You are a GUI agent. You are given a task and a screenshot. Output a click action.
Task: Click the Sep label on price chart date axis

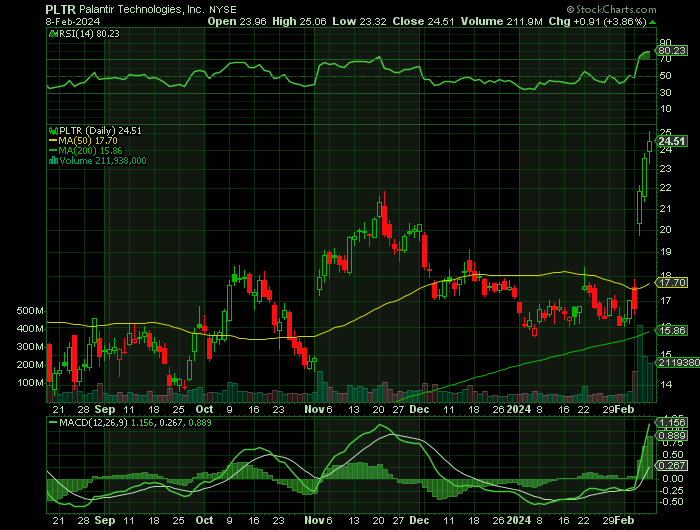(x=105, y=409)
